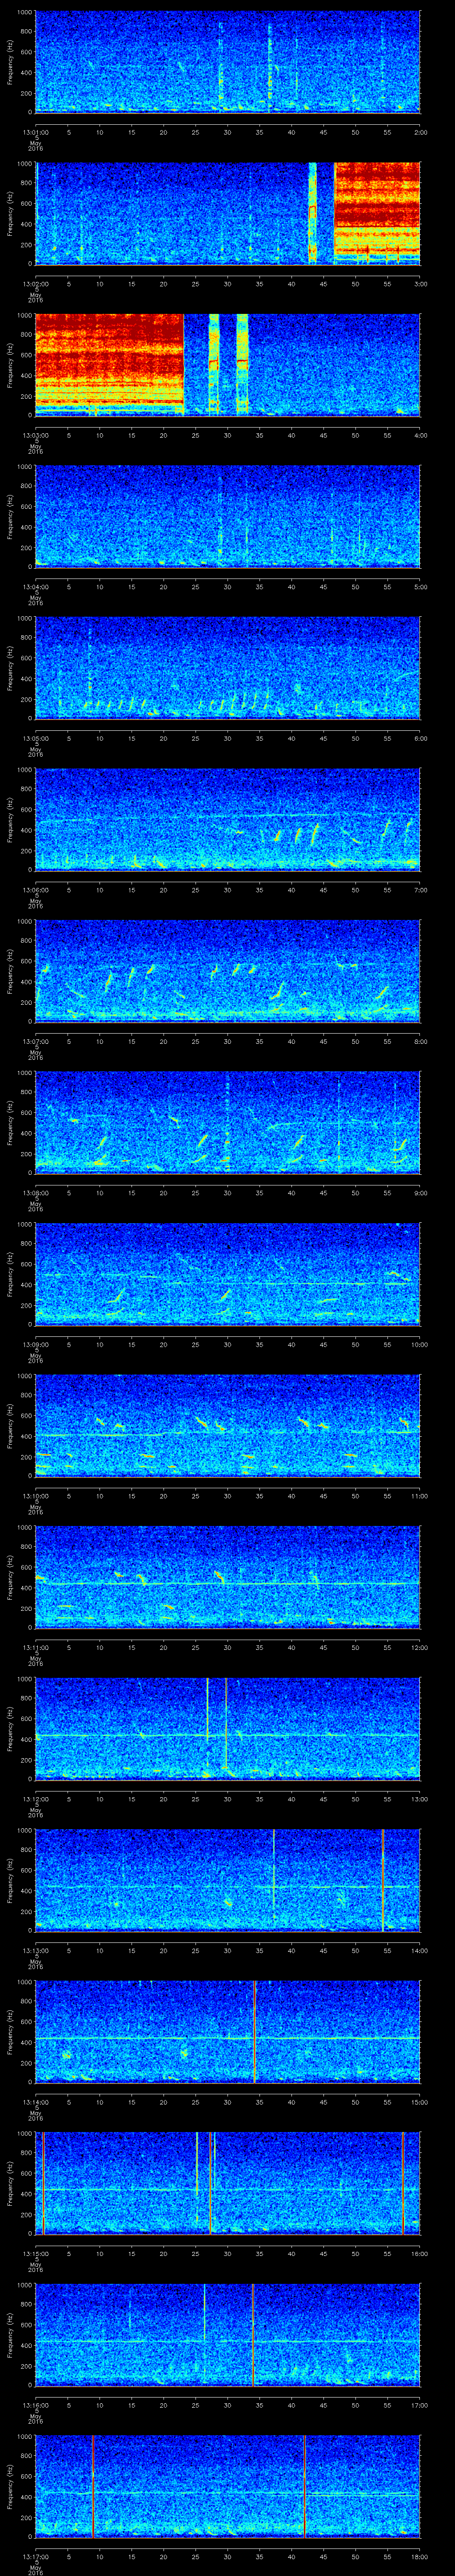Viewport: 455px width, 2576px height.
Task: Click the 13:11:00 start time label
Action: point(35,1647)
